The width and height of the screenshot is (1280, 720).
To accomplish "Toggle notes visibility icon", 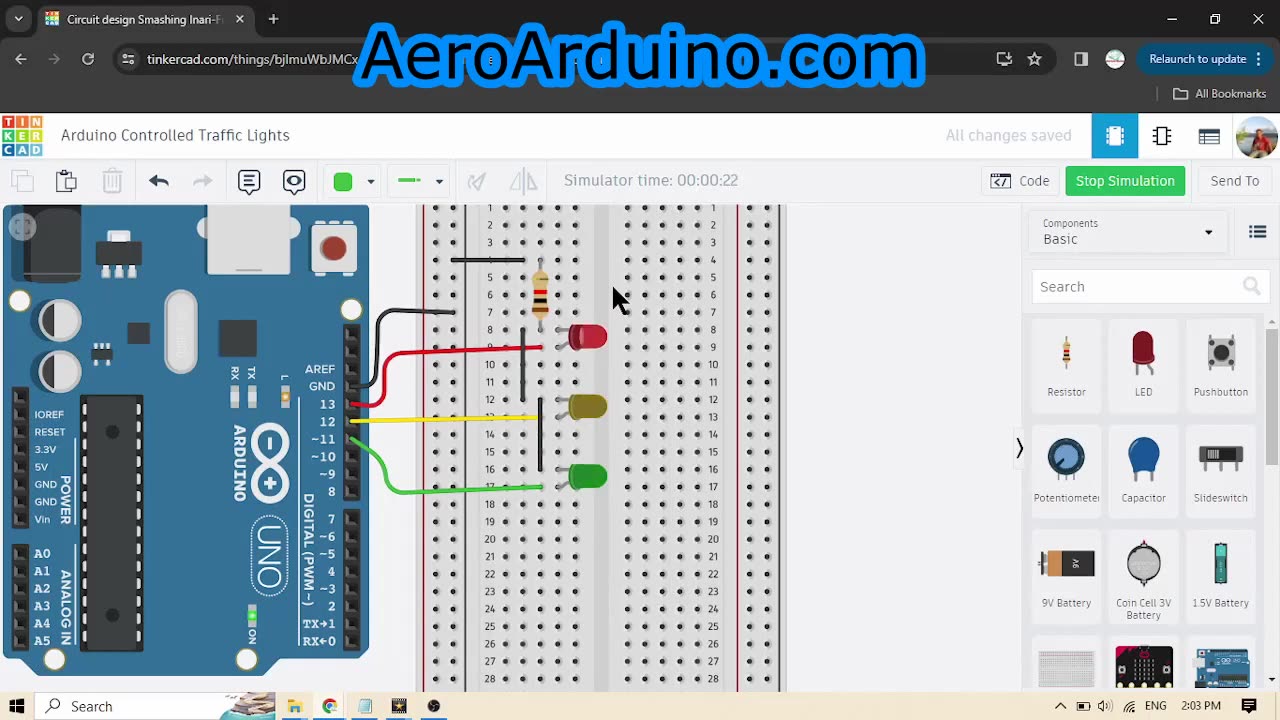I will 294,181.
